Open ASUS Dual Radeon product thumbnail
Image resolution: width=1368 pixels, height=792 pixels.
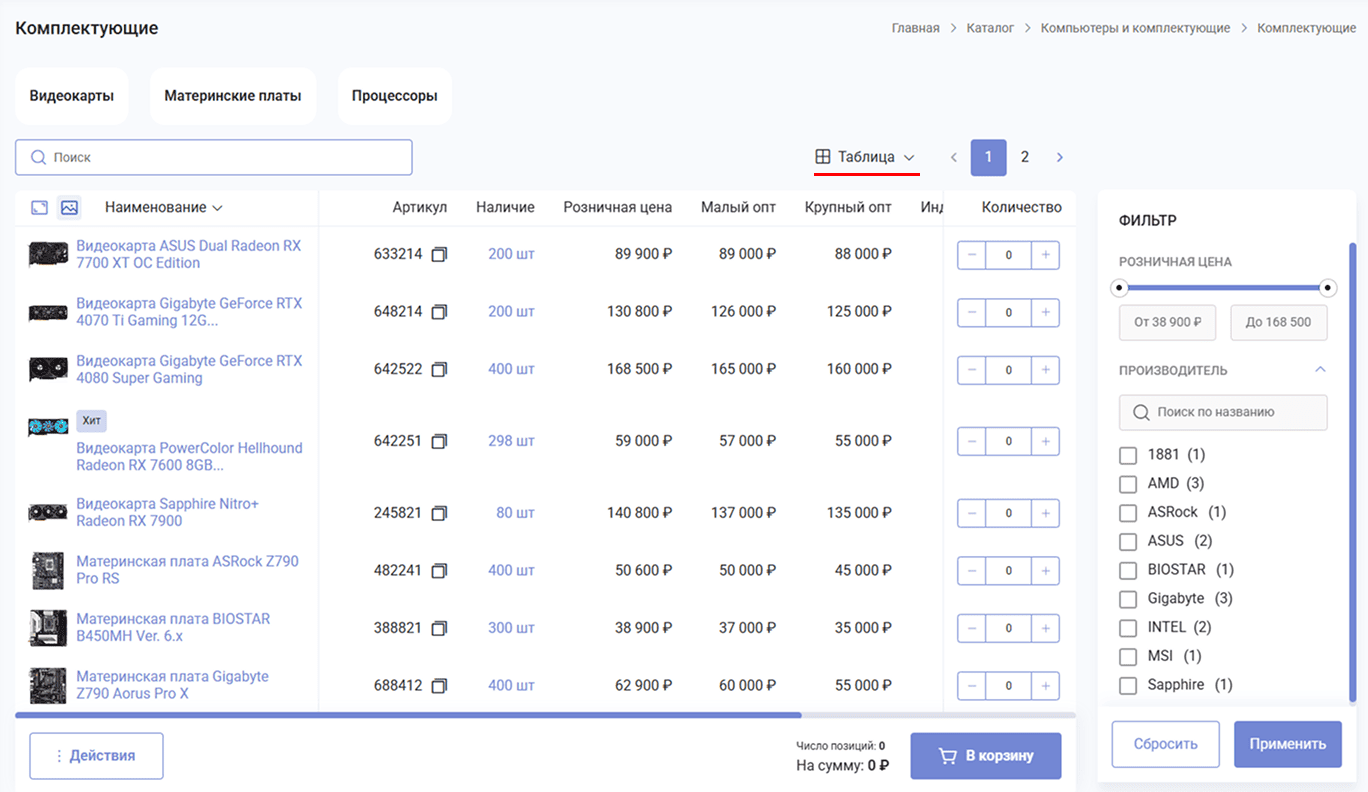pyautogui.click(x=48, y=254)
